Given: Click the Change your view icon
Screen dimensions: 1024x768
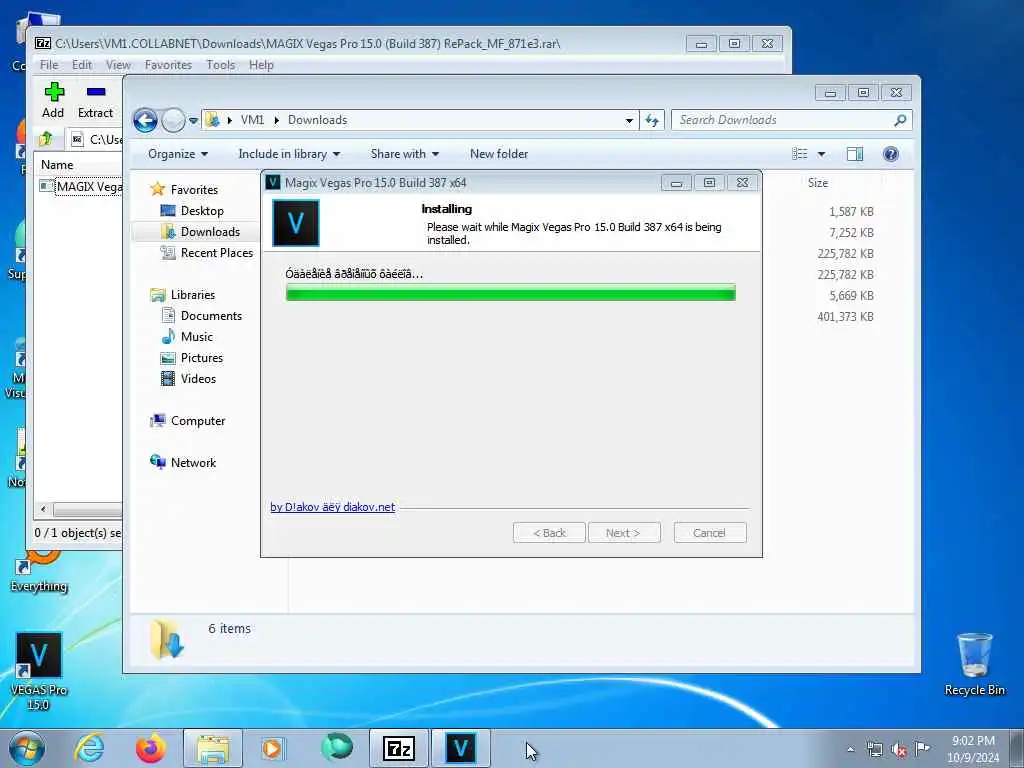Looking at the screenshot, I should point(799,154).
